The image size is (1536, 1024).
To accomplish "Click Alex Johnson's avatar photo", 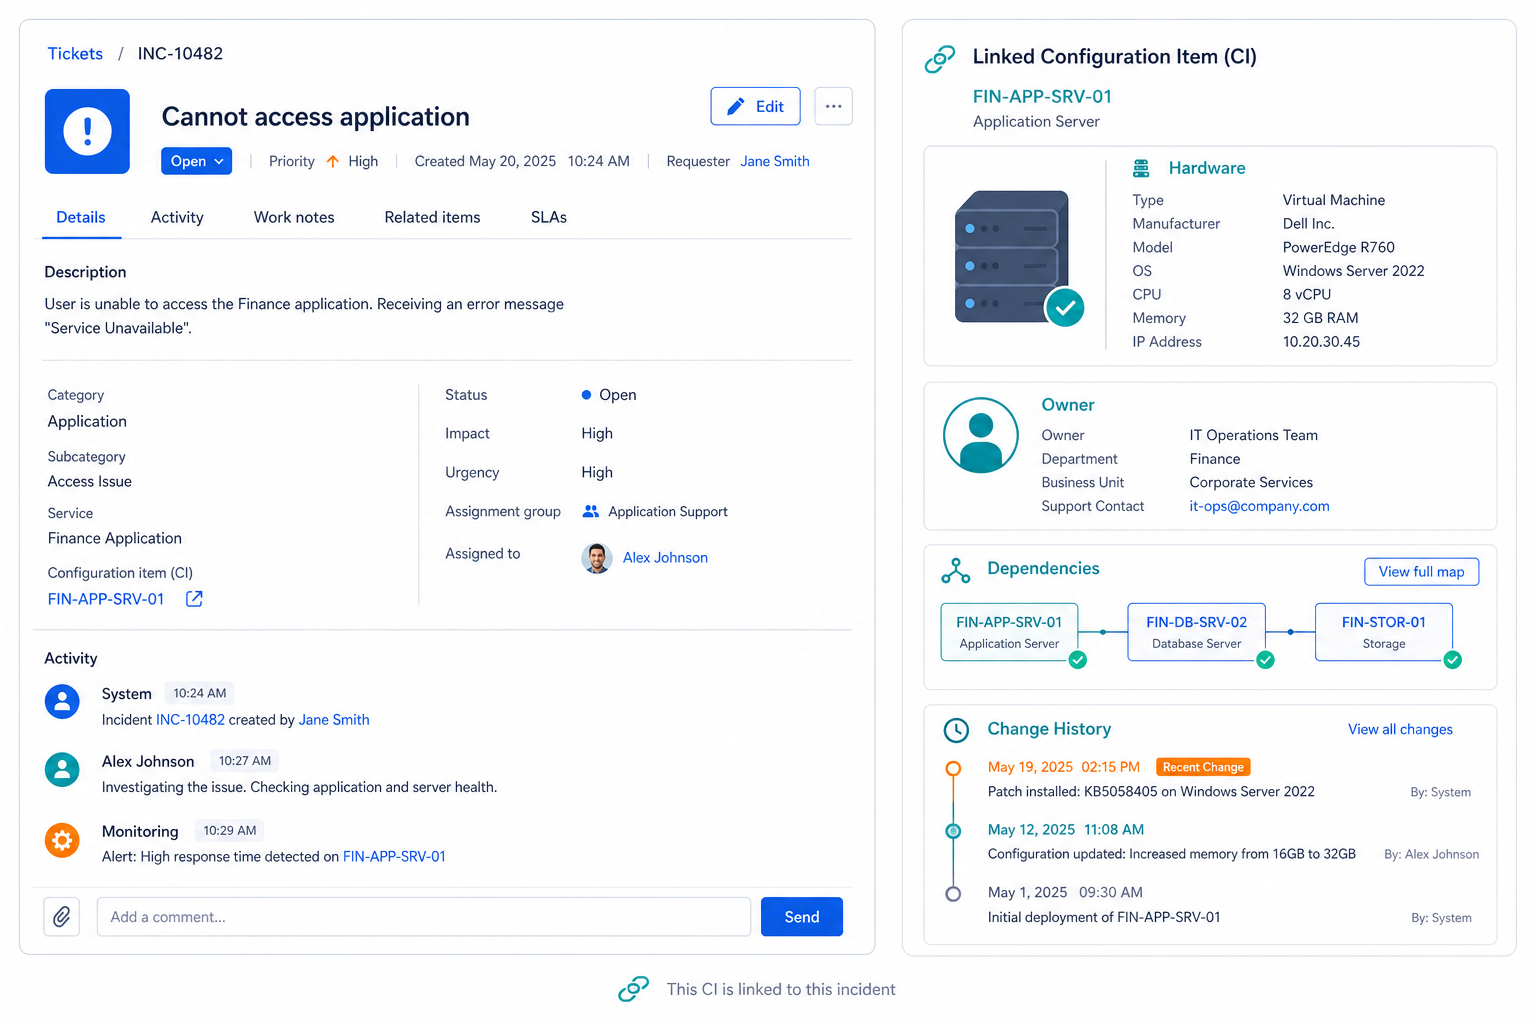I will pyautogui.click(x=597, y=558).
